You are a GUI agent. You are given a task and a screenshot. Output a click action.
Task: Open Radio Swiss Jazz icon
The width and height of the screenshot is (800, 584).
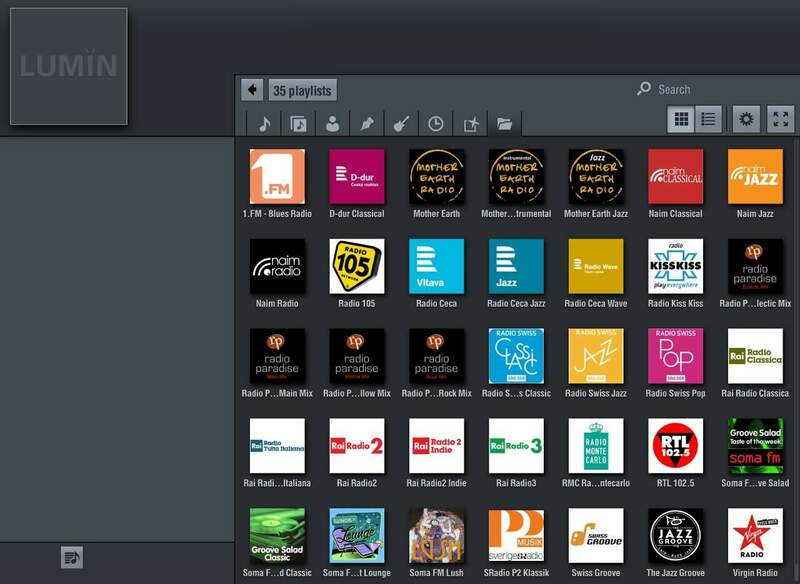tap(596, 356)
